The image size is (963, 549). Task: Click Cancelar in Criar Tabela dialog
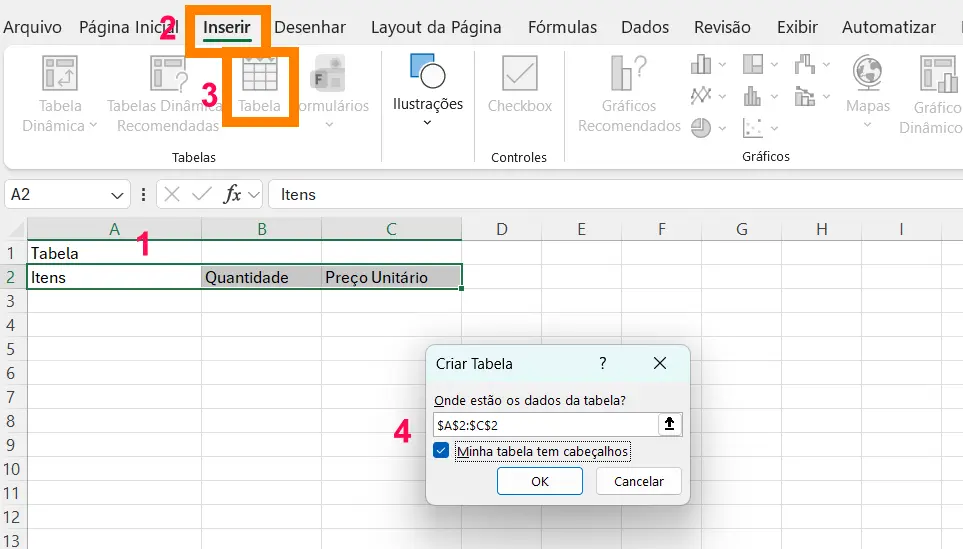(x=639, y=481)
